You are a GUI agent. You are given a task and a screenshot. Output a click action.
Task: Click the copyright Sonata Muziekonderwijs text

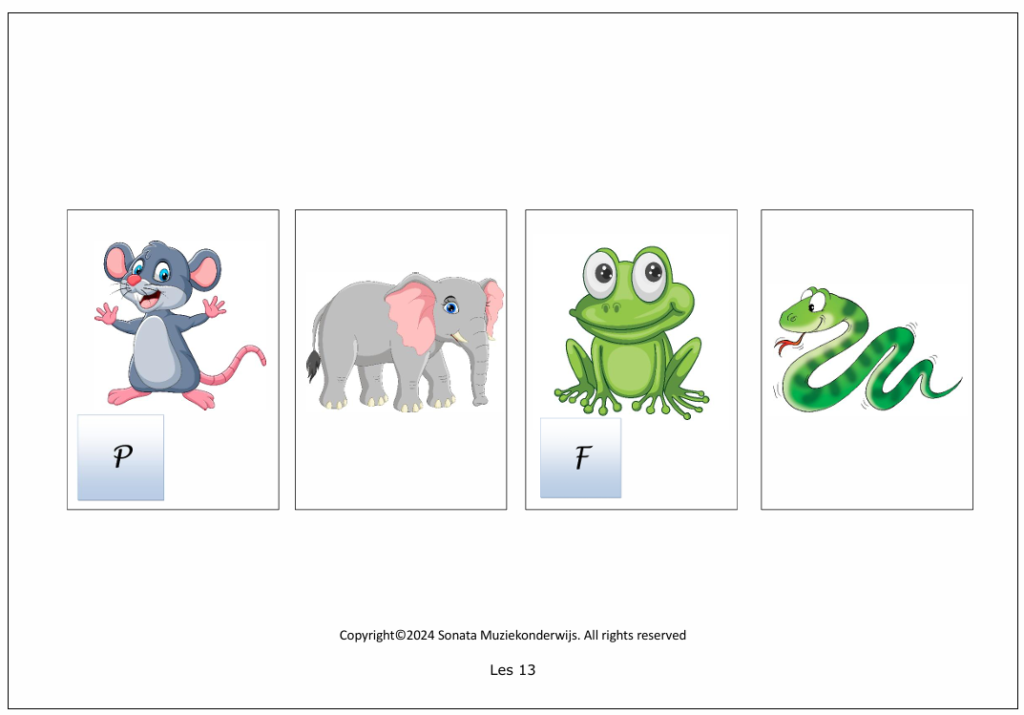pos(512,635)
